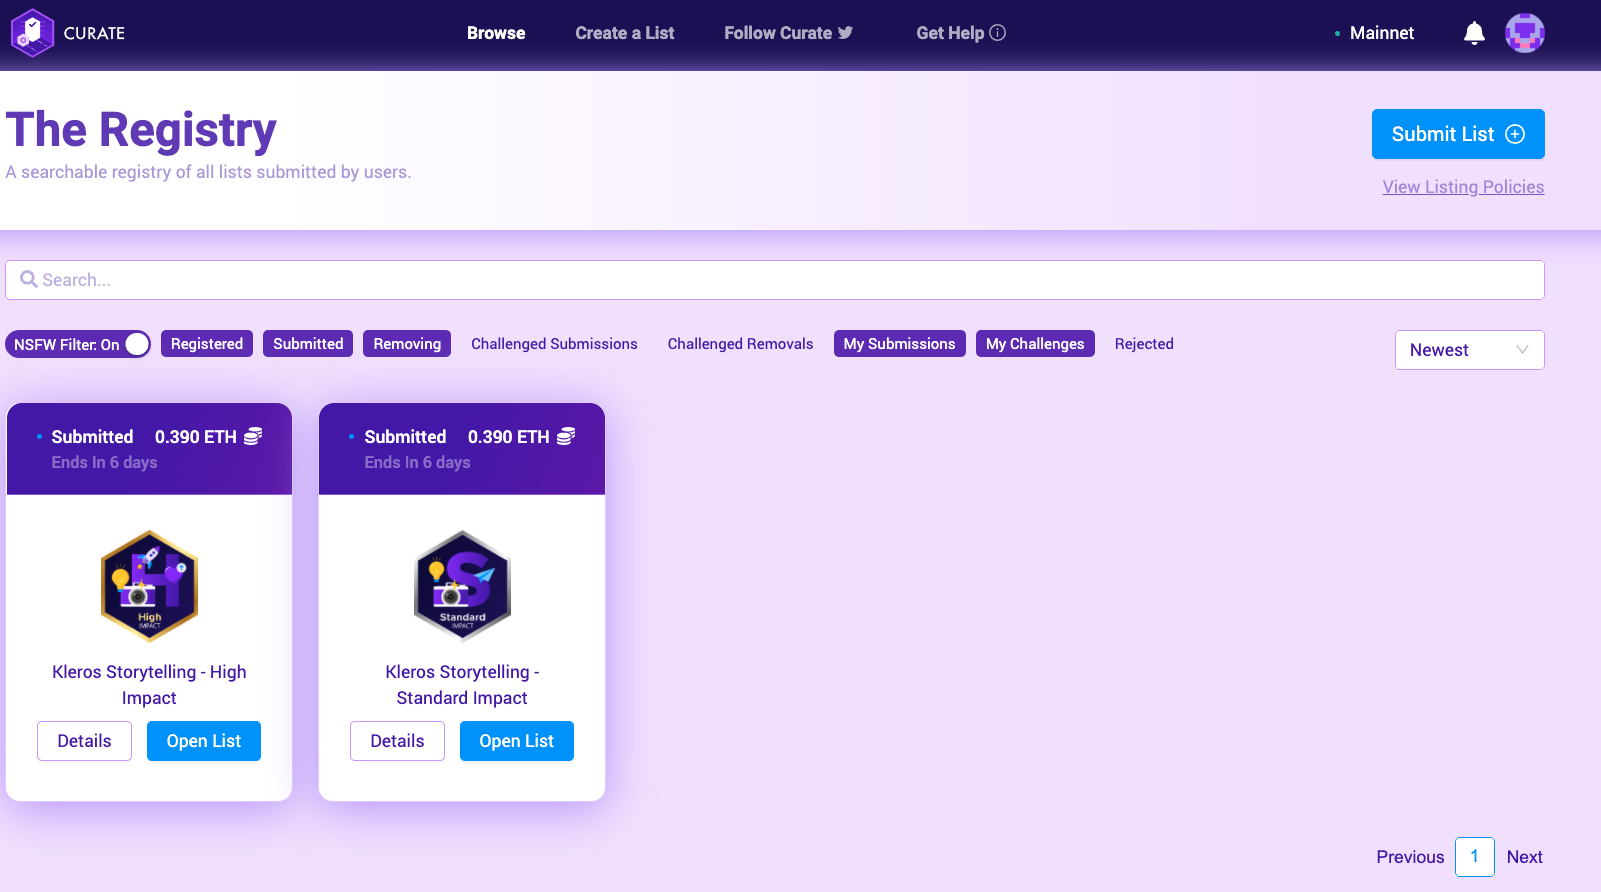The width and height of the screenshot is (1601, 892).
Task: Select page 1 in pagination
Action: (1475, 857)
